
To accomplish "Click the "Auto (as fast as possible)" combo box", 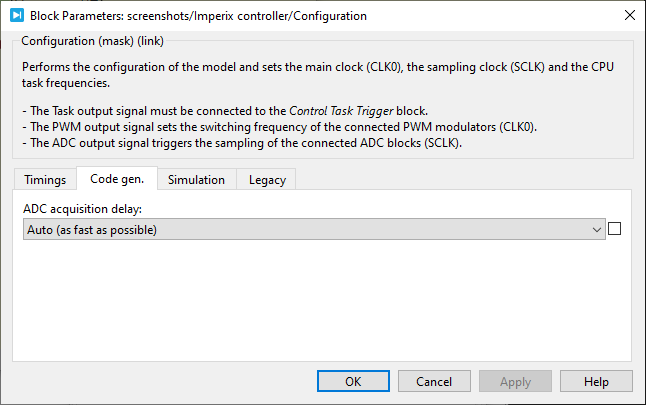I will pos(310,229).
